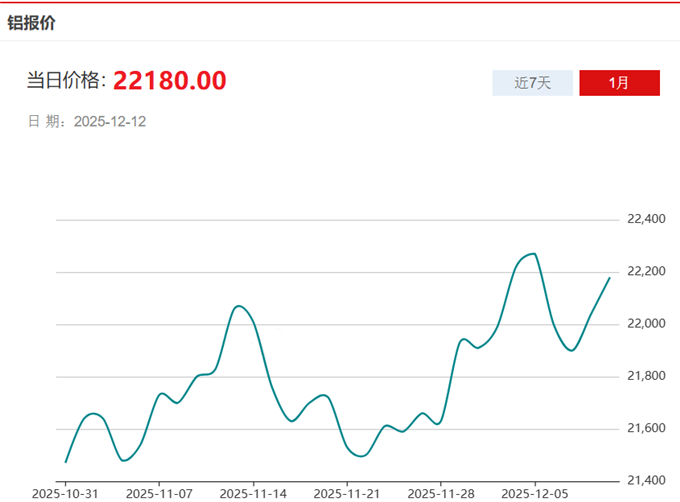Click the 21,400 y-axis label
Viewport: 680px width, 502px height.
point(646,481)
